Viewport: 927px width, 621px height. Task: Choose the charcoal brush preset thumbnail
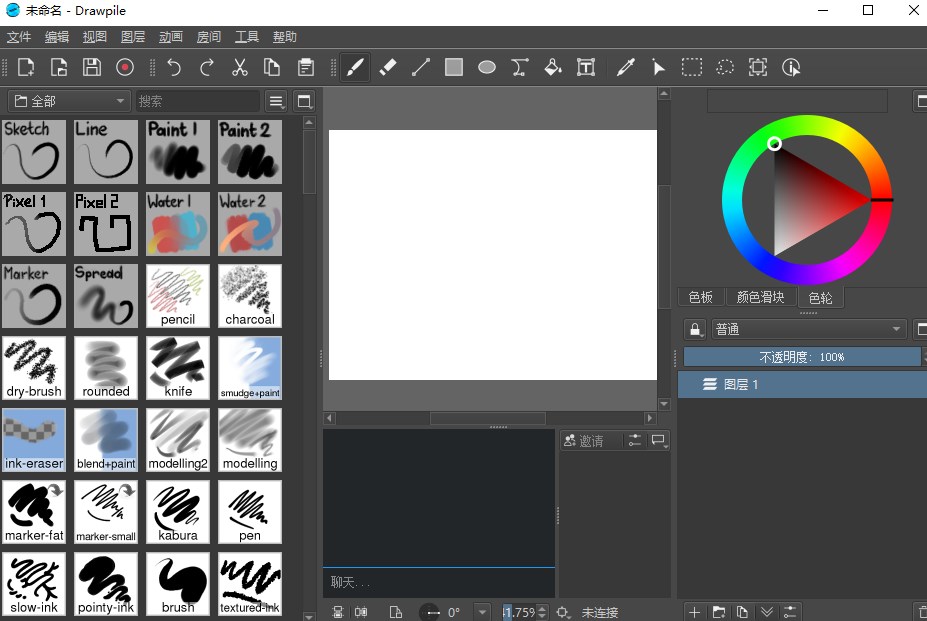249,295
